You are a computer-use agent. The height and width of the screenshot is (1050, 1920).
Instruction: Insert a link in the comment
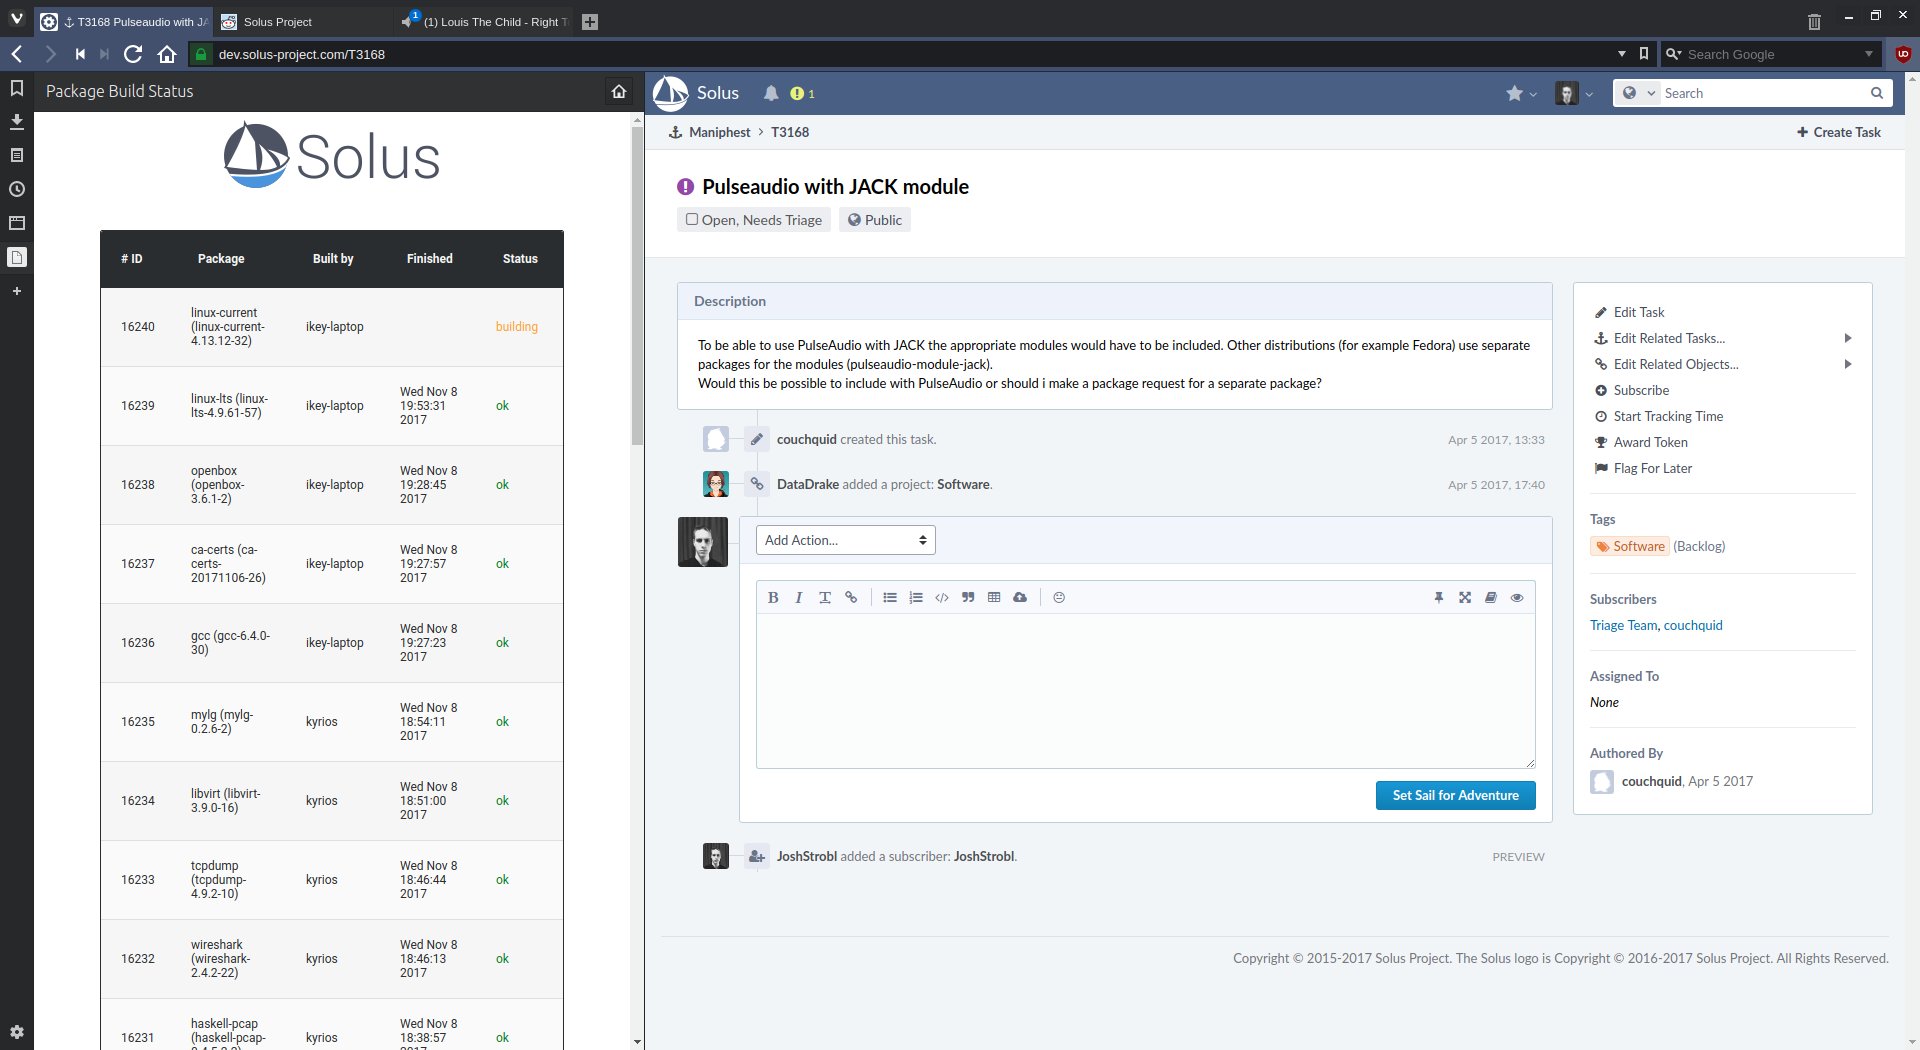(851, 597)
